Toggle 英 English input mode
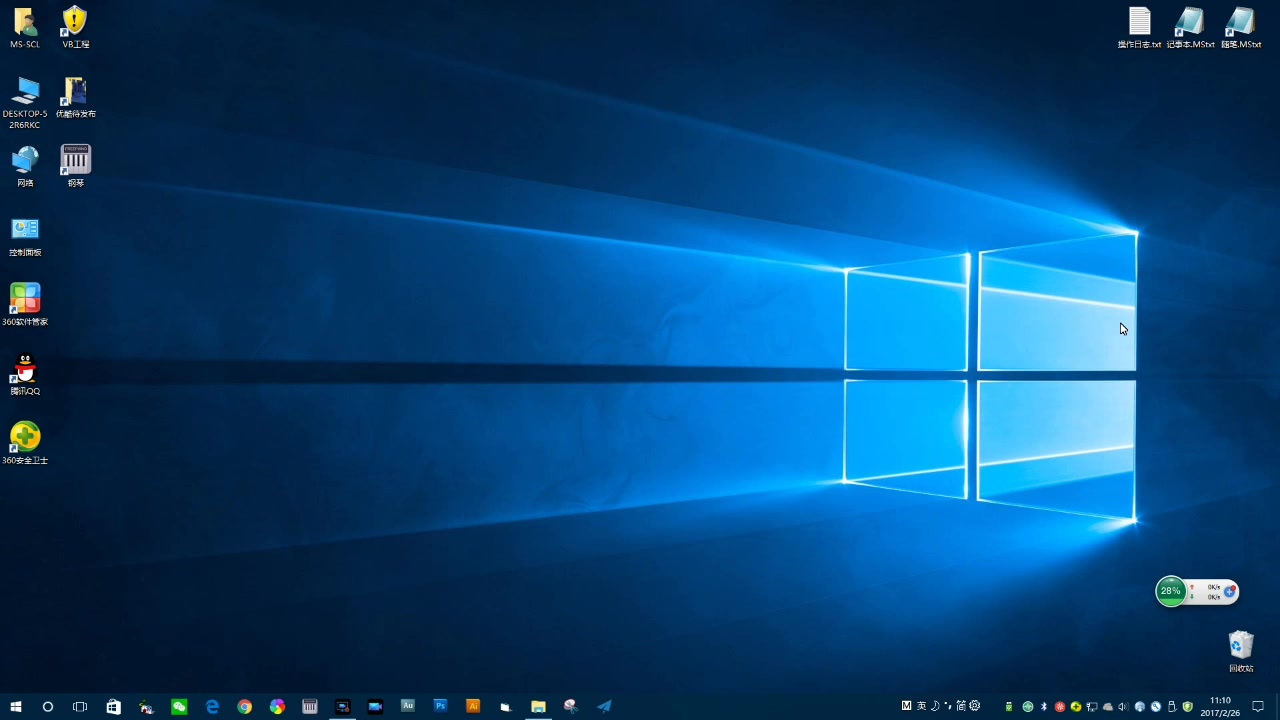Image resolution: width=1280 pixels, height=720 pixels. tap(921, 706)
